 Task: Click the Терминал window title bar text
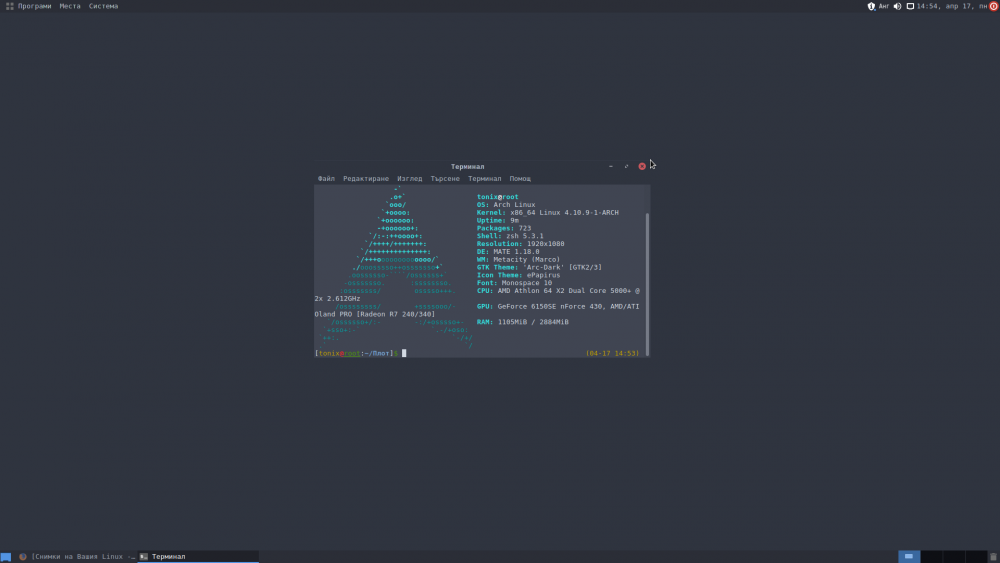click(x=467, y=166)
